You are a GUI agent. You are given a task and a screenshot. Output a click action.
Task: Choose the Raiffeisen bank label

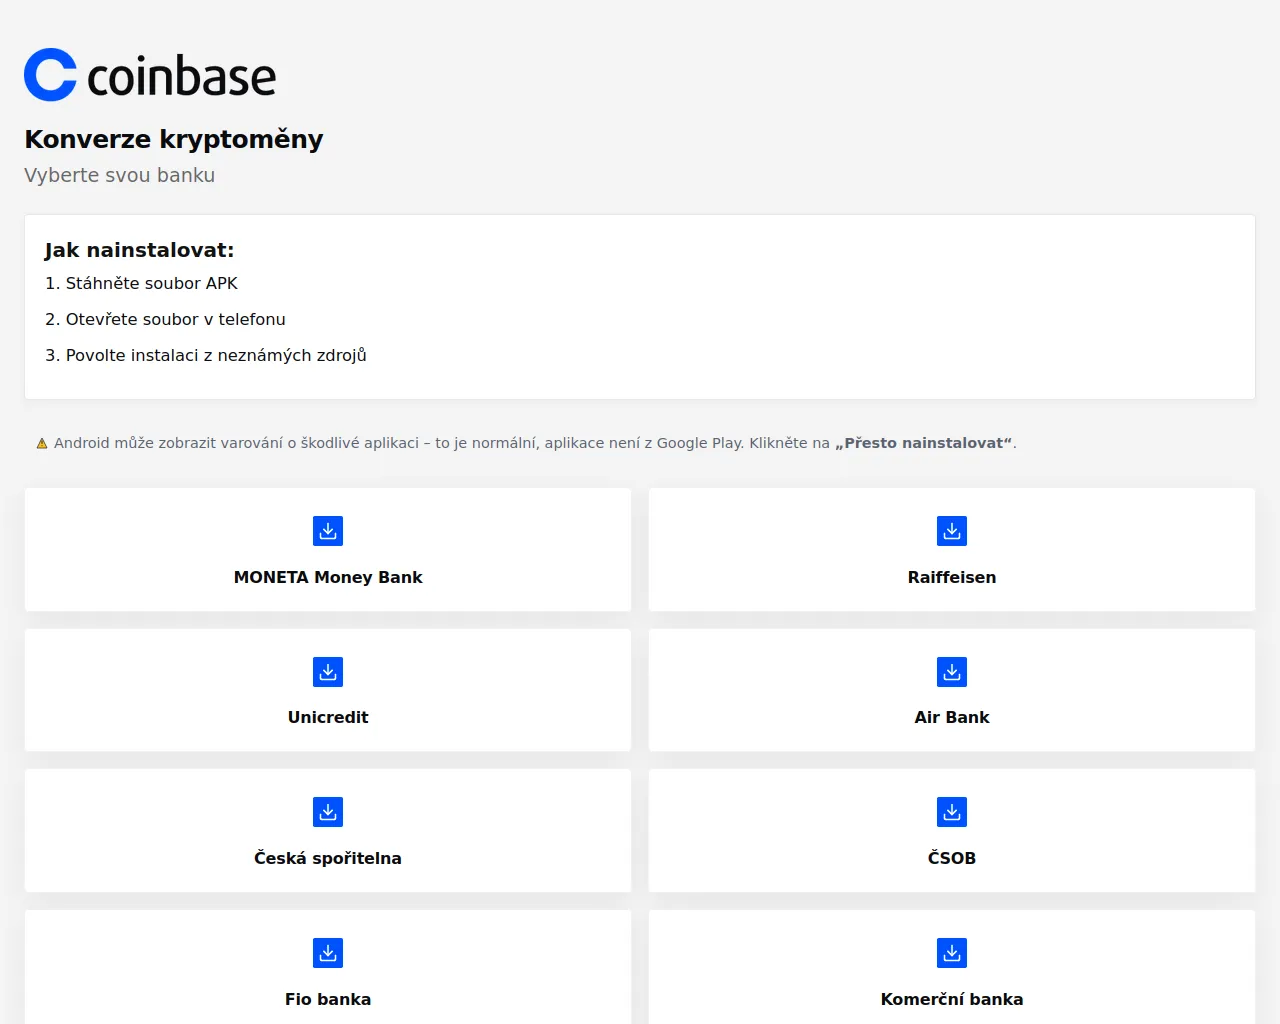point(952,577)
